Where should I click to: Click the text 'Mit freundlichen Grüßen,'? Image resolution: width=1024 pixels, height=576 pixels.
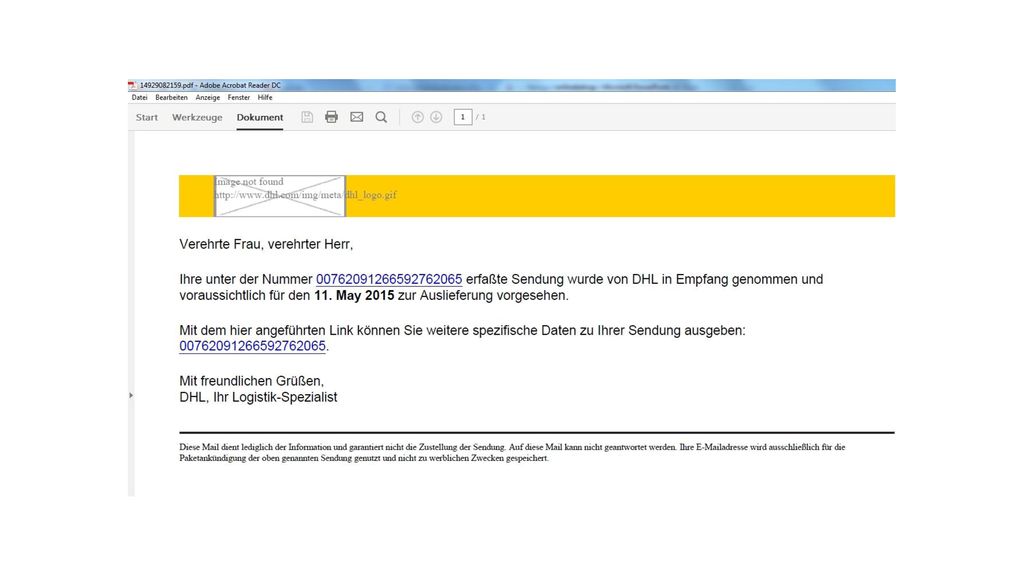(x=251, y=381)
